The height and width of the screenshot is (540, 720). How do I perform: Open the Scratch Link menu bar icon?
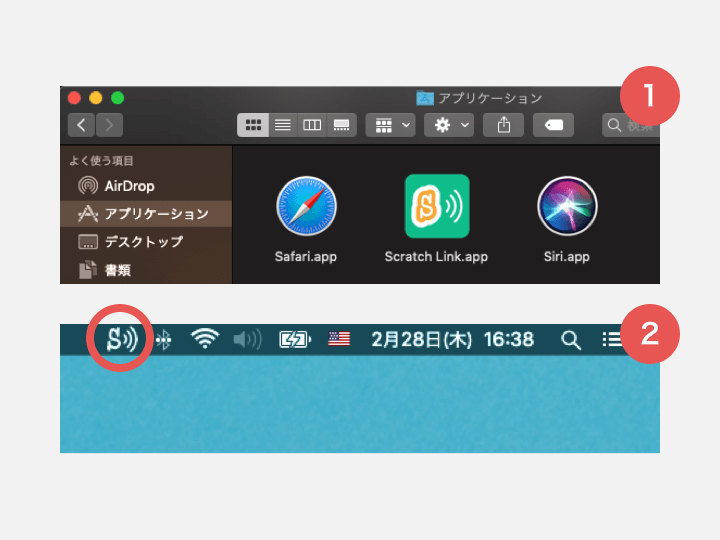pyautogui.click(x=122, y=339)
